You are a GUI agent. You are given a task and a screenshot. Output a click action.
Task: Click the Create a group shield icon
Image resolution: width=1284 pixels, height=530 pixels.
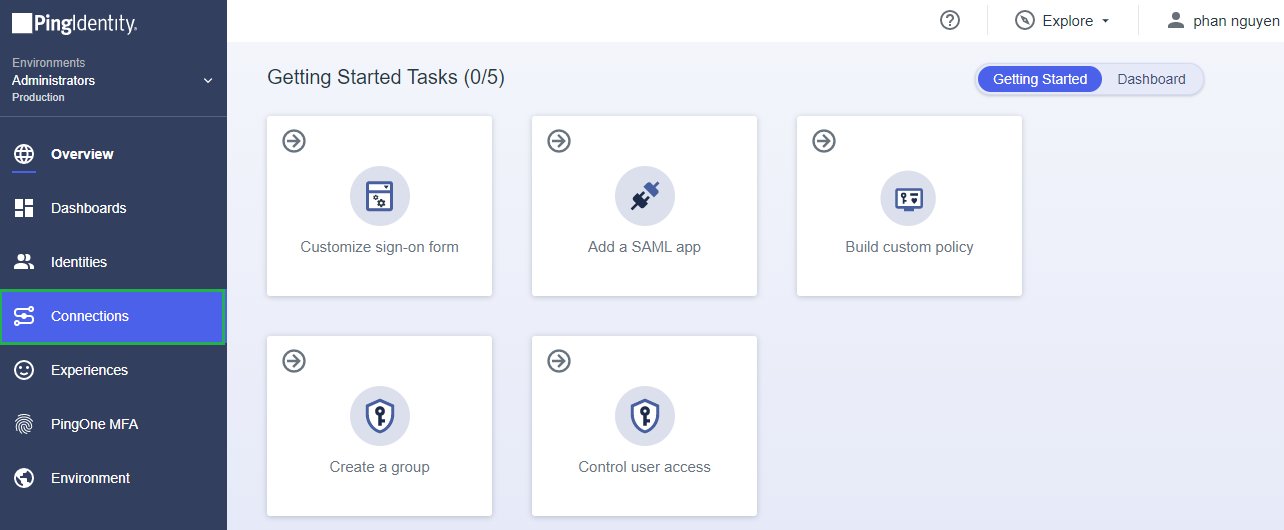click(x=379, y=416)
